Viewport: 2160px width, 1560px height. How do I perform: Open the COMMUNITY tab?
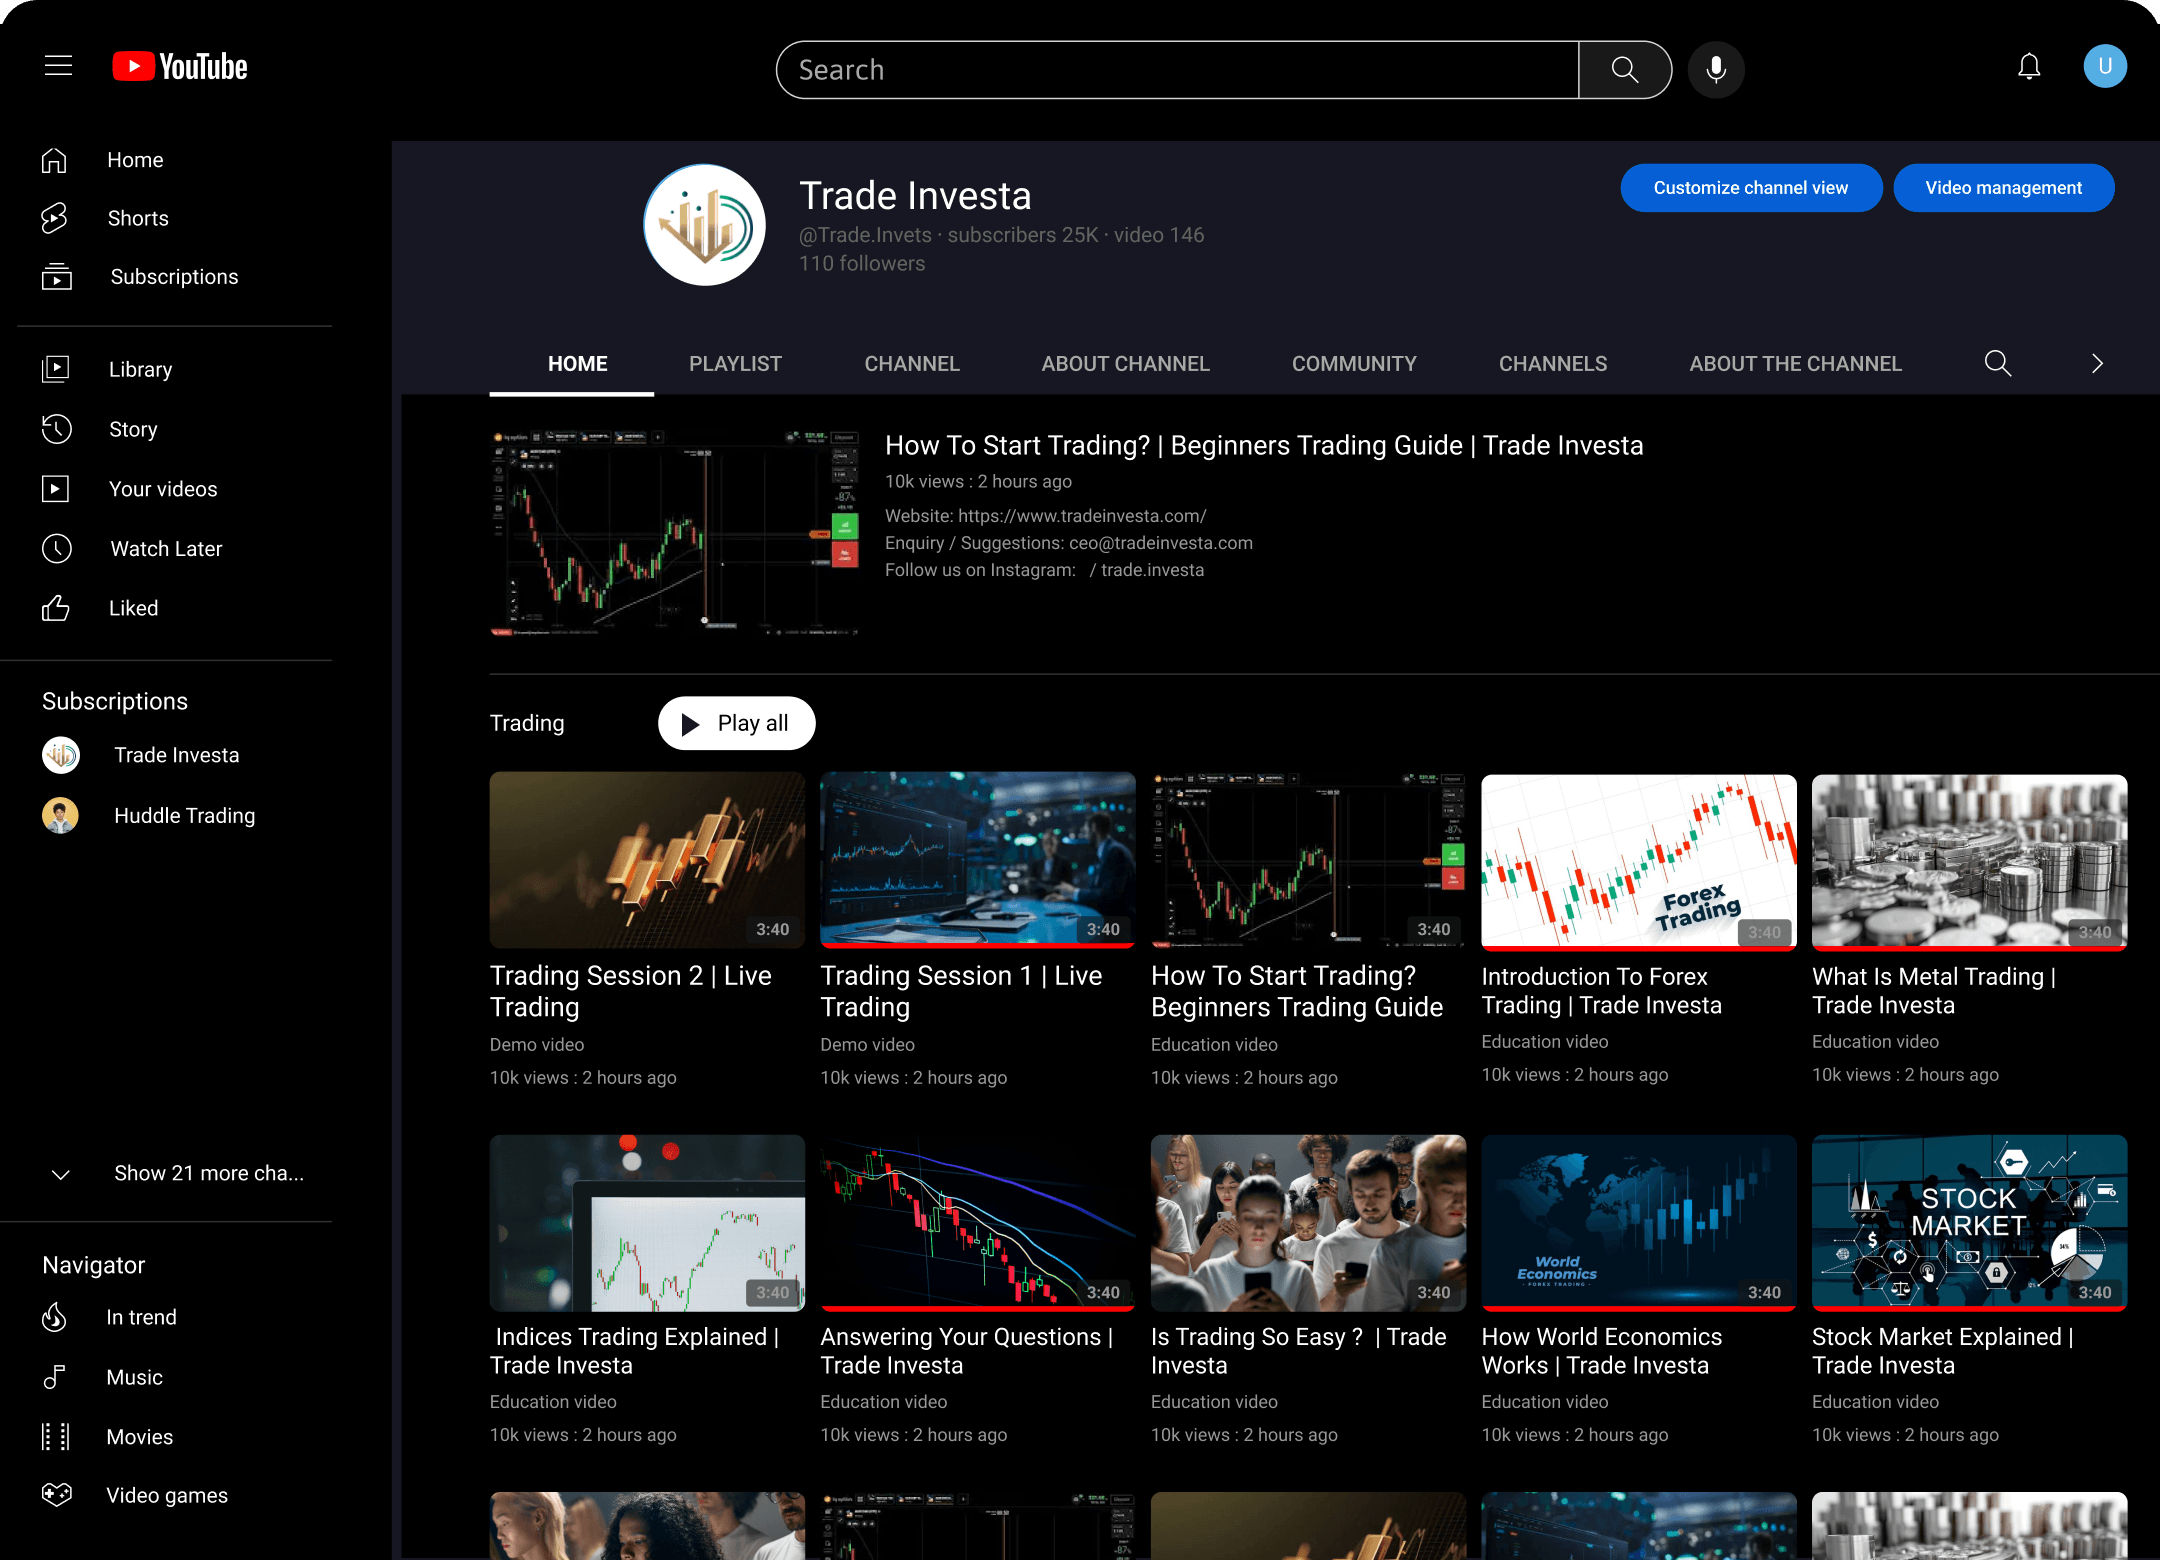(x=1354, y=364)
